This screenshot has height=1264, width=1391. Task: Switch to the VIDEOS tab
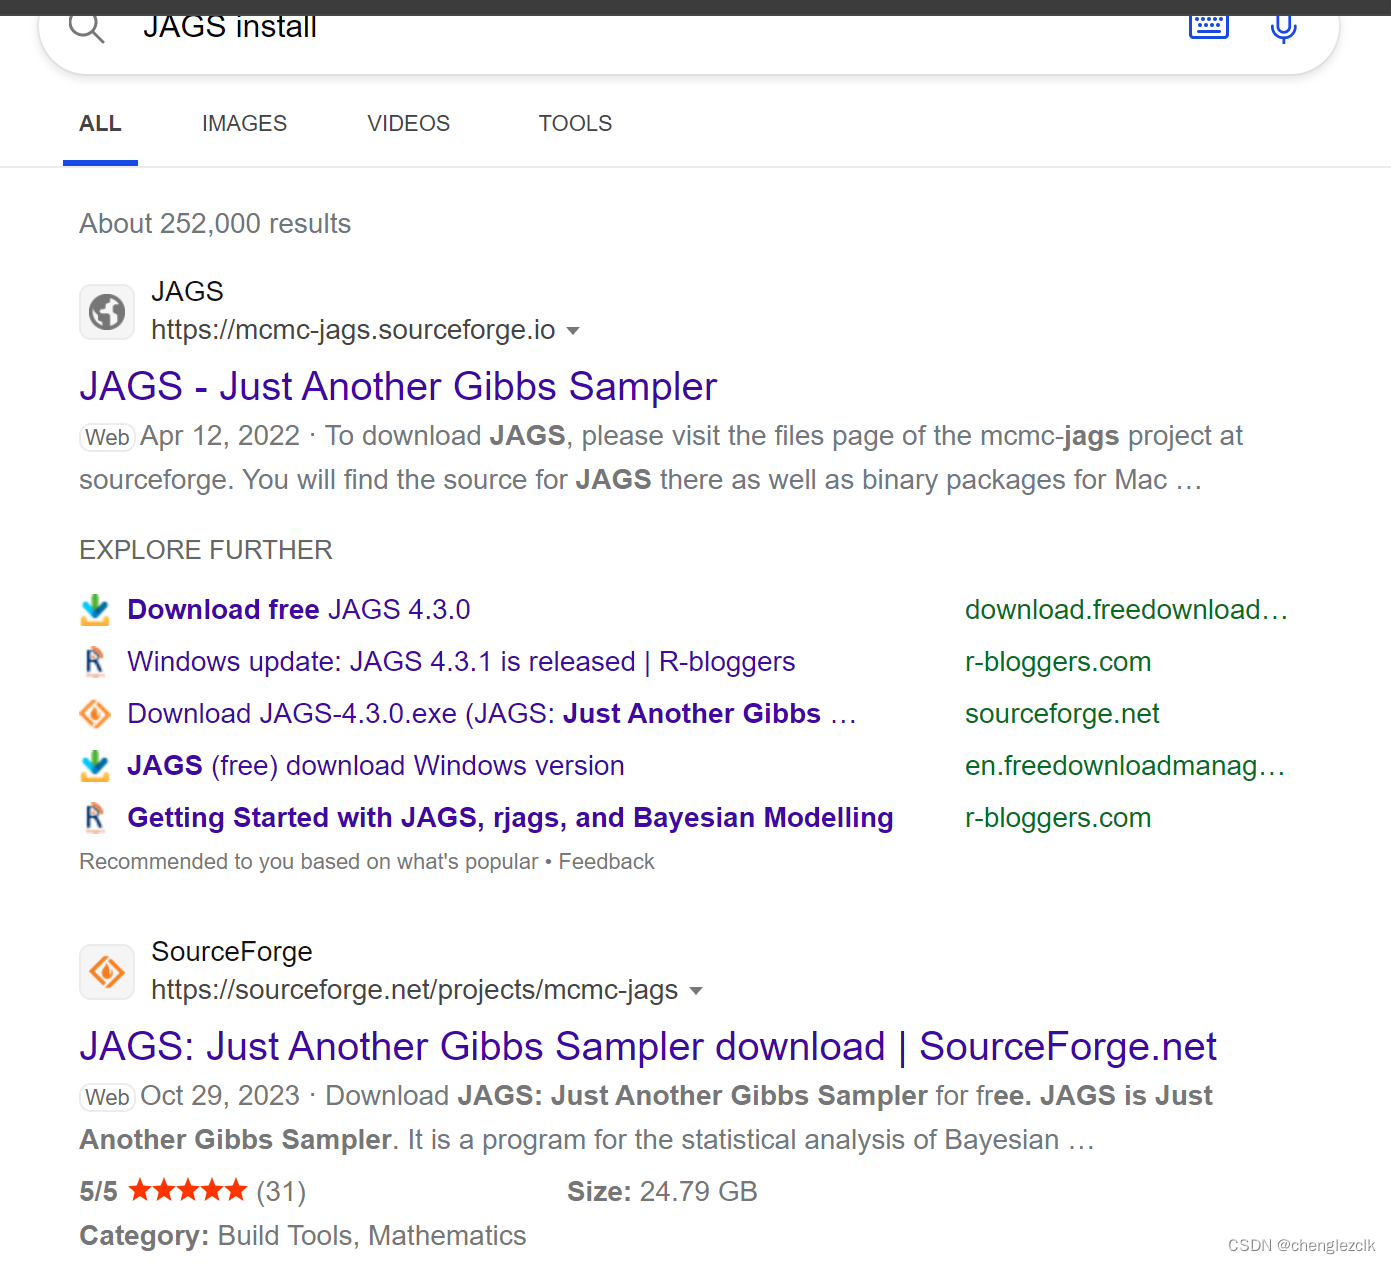point(408,123)
